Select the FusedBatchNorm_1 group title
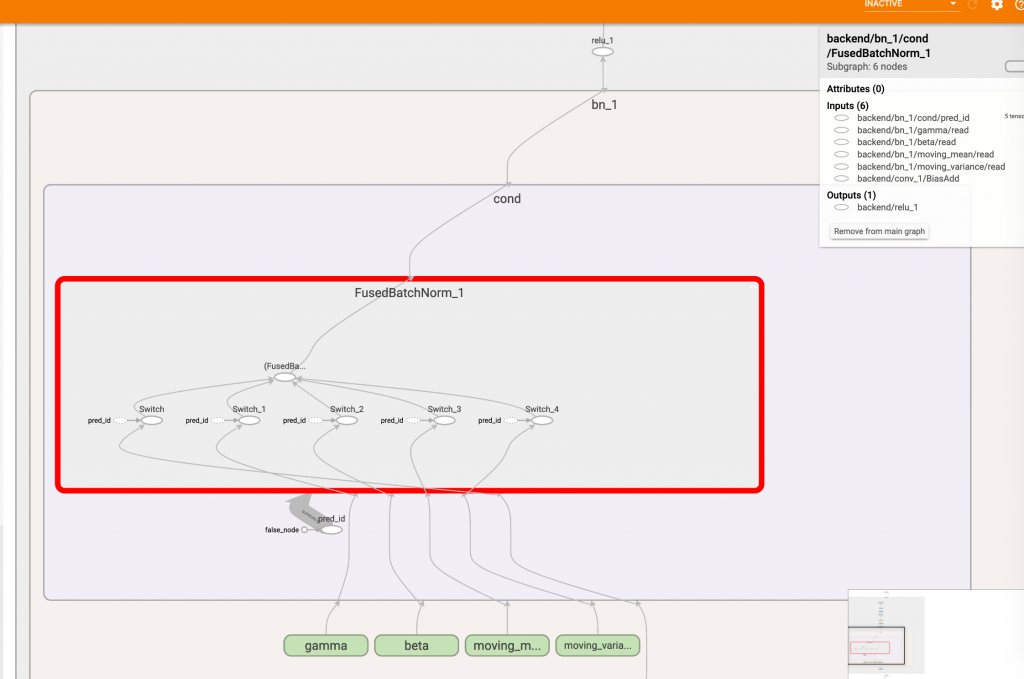The height and width of the screenshot is (679, 1024). [409, 292]
